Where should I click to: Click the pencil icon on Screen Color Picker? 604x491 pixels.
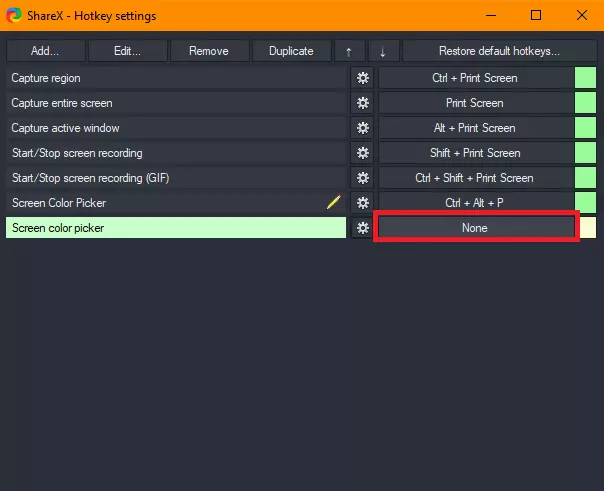click(334, 203)
